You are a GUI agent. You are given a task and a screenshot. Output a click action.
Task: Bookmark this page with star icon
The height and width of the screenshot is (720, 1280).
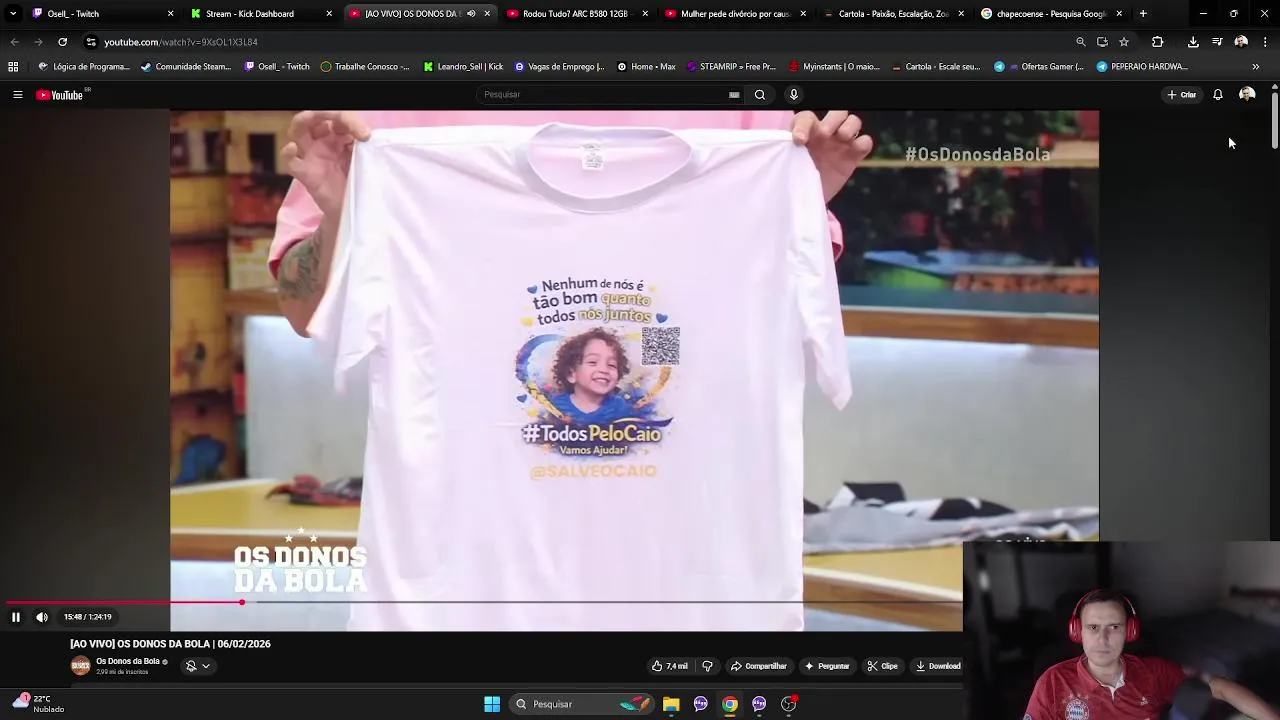(x=1124, y=42)
